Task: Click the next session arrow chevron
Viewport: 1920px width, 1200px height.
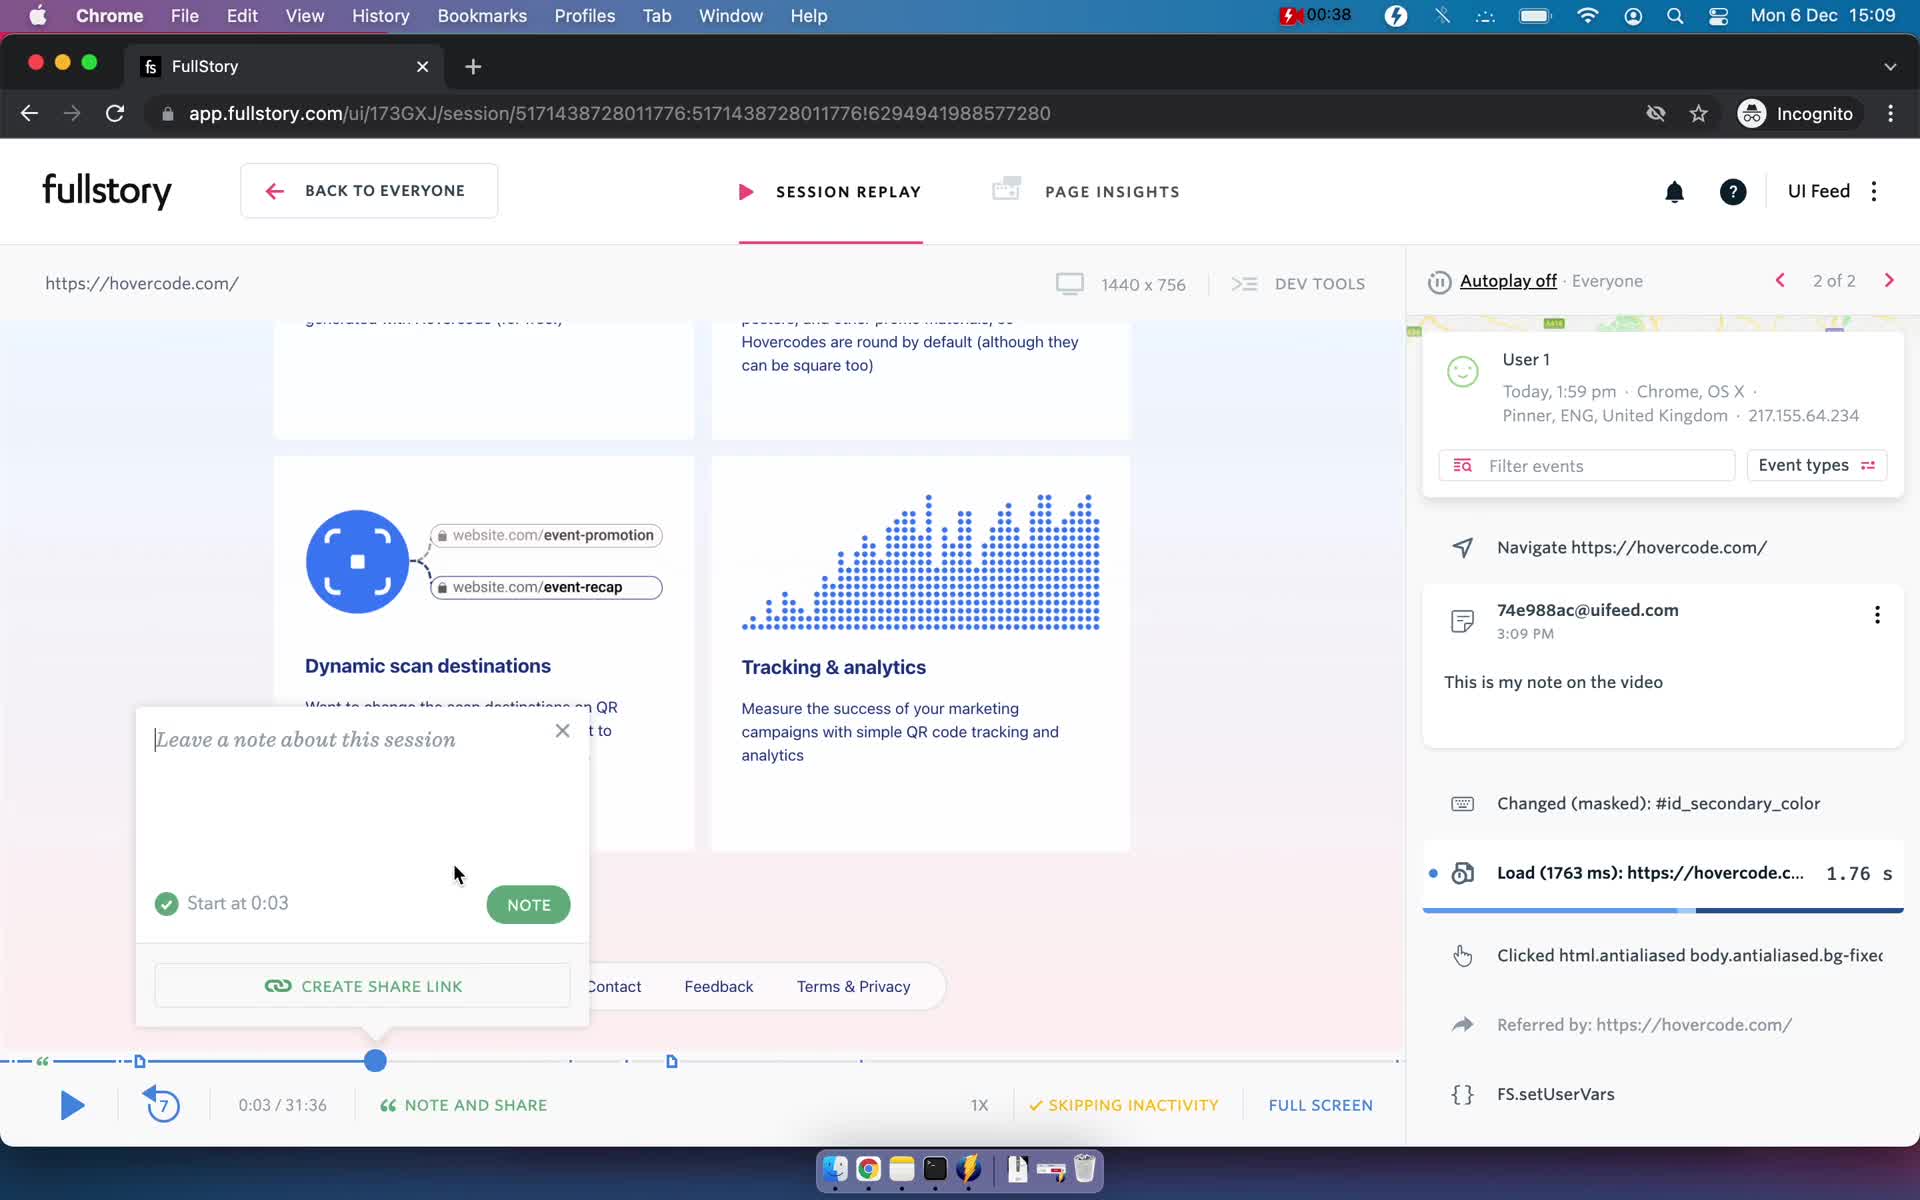Action: click(1890, 281)
